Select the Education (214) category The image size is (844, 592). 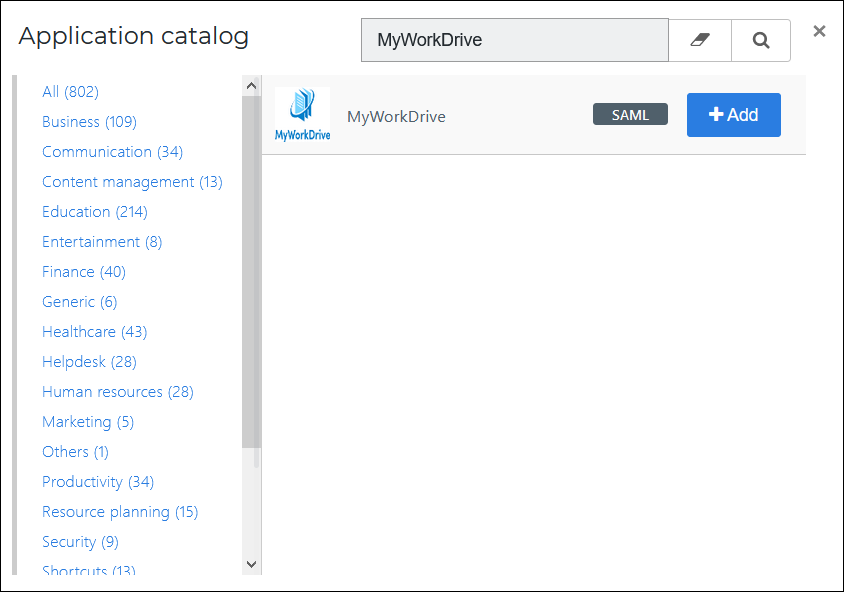click(x=95, y=212)
